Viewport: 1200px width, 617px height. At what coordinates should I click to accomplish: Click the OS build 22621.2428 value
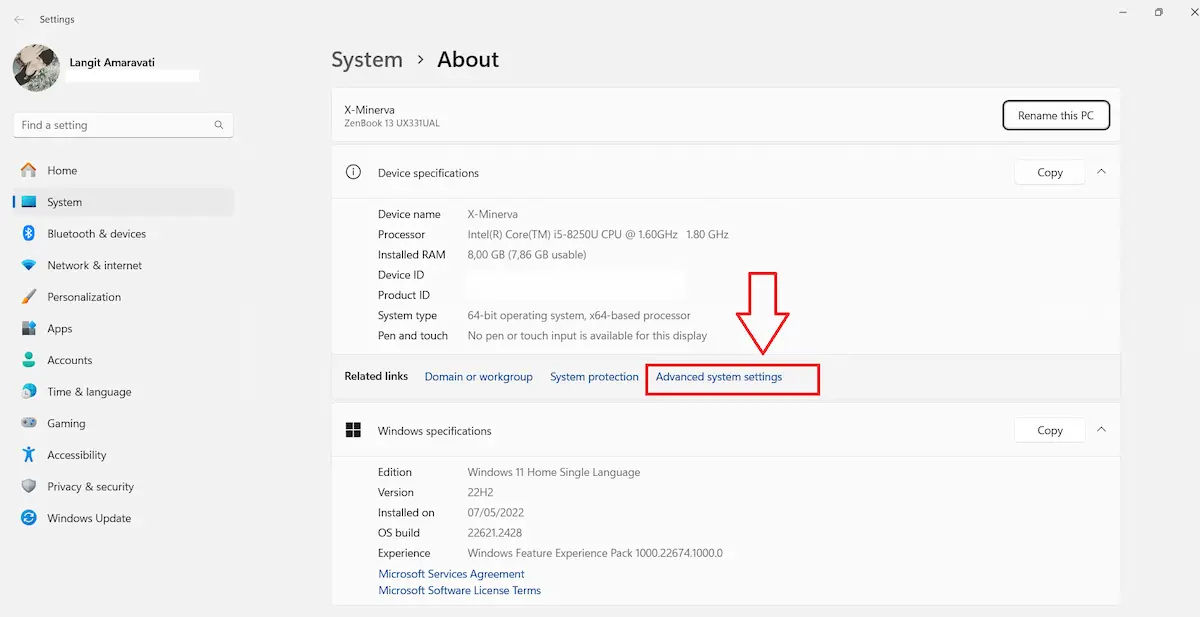(495, 533)
